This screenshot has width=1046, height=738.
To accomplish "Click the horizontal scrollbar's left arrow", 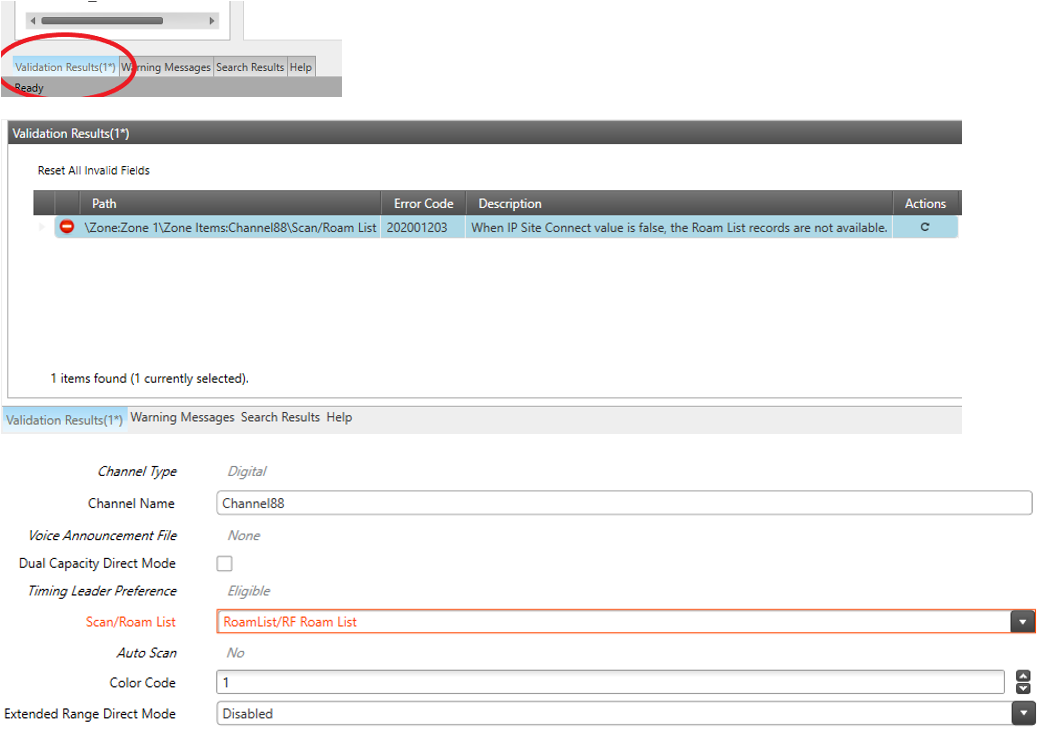I will pyautogui.click(x=33, y=20).
